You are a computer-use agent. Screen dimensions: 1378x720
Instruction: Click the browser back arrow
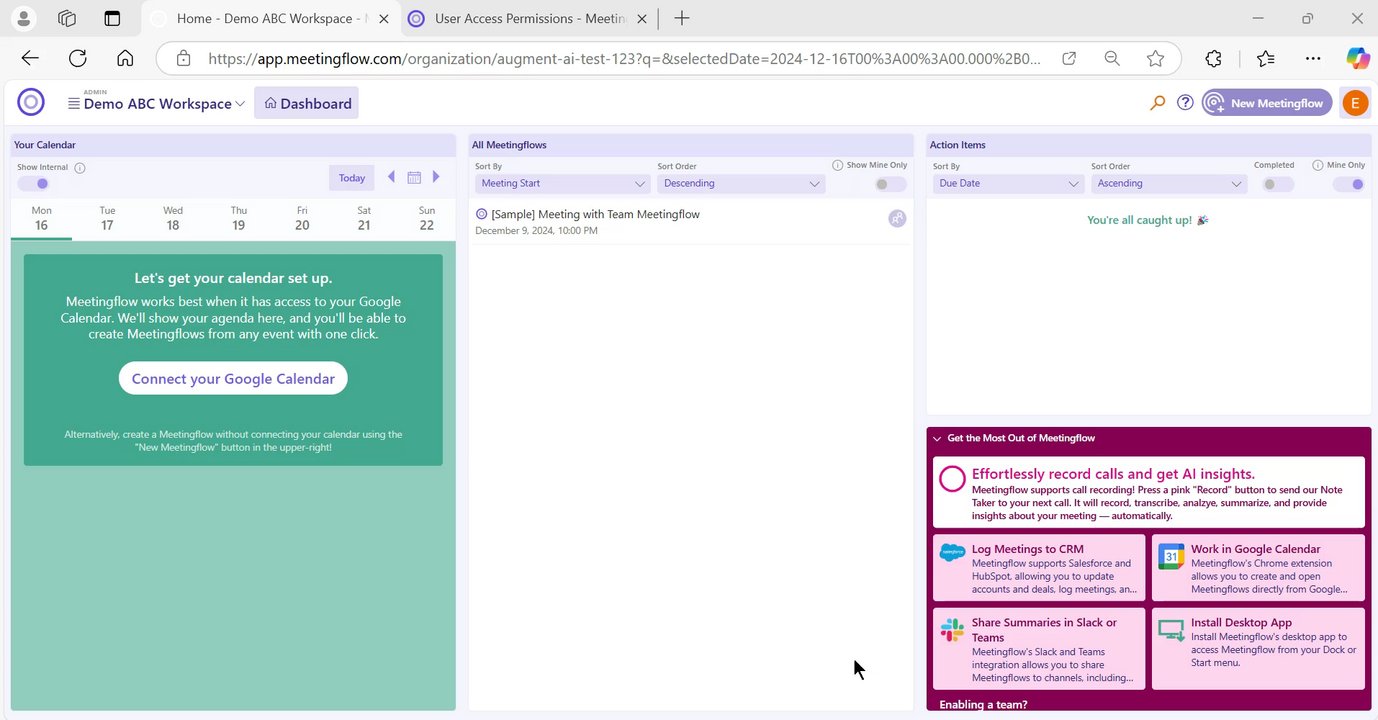coord(30,58)
